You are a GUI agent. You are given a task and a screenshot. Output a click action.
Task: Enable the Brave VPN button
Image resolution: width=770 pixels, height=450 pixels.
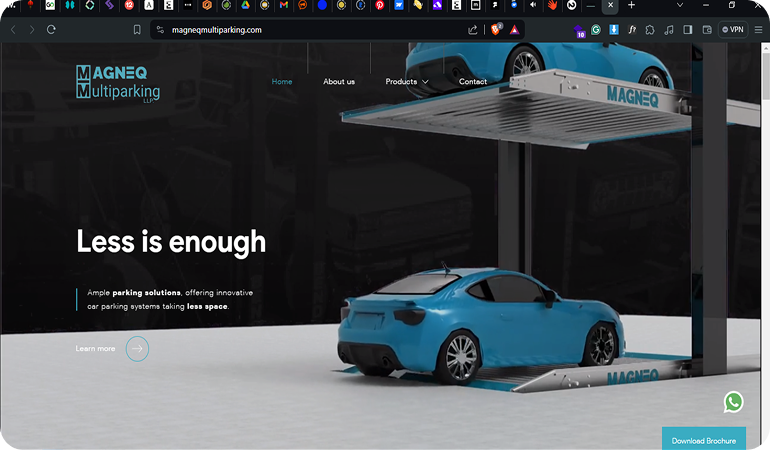(733, 30)
